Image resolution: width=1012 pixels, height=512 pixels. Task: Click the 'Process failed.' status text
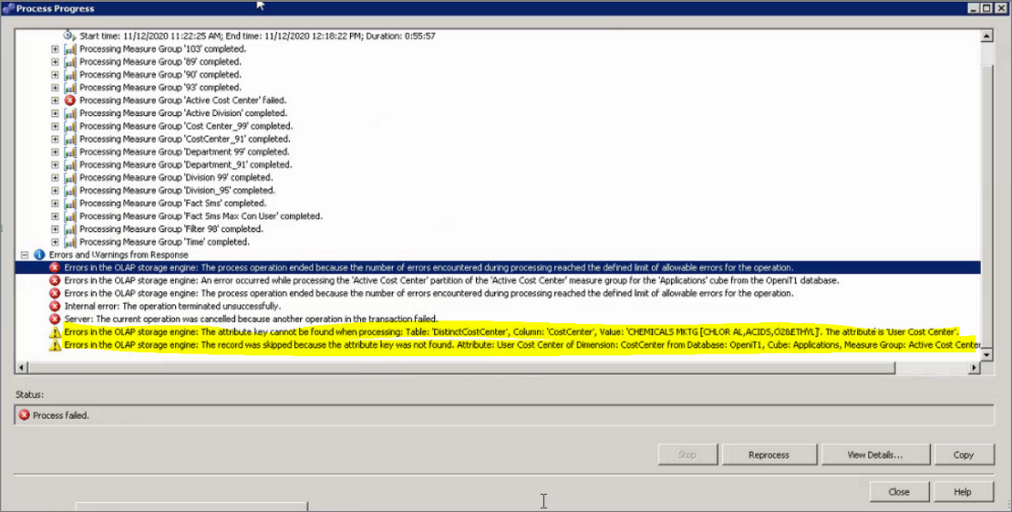click(61, 415)
